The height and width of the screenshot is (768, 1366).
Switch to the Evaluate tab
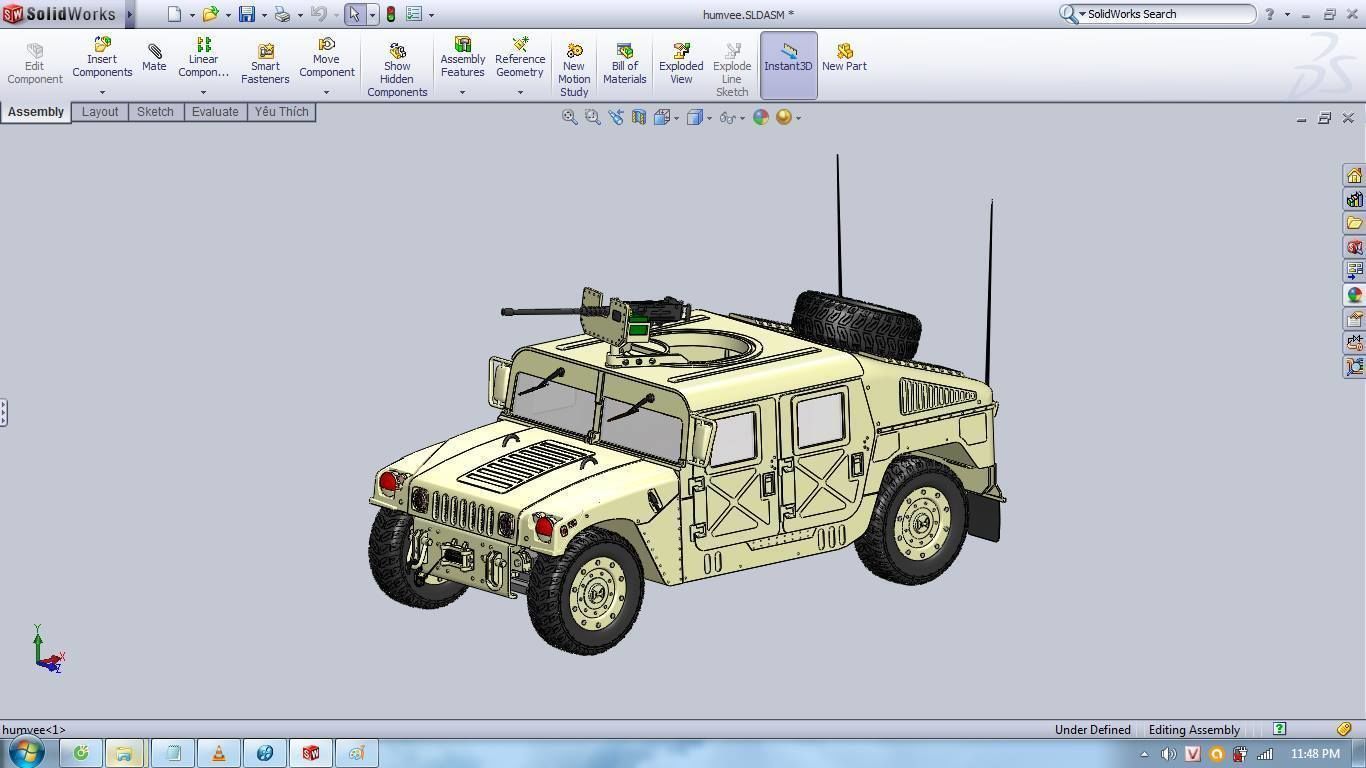(214, 111)
